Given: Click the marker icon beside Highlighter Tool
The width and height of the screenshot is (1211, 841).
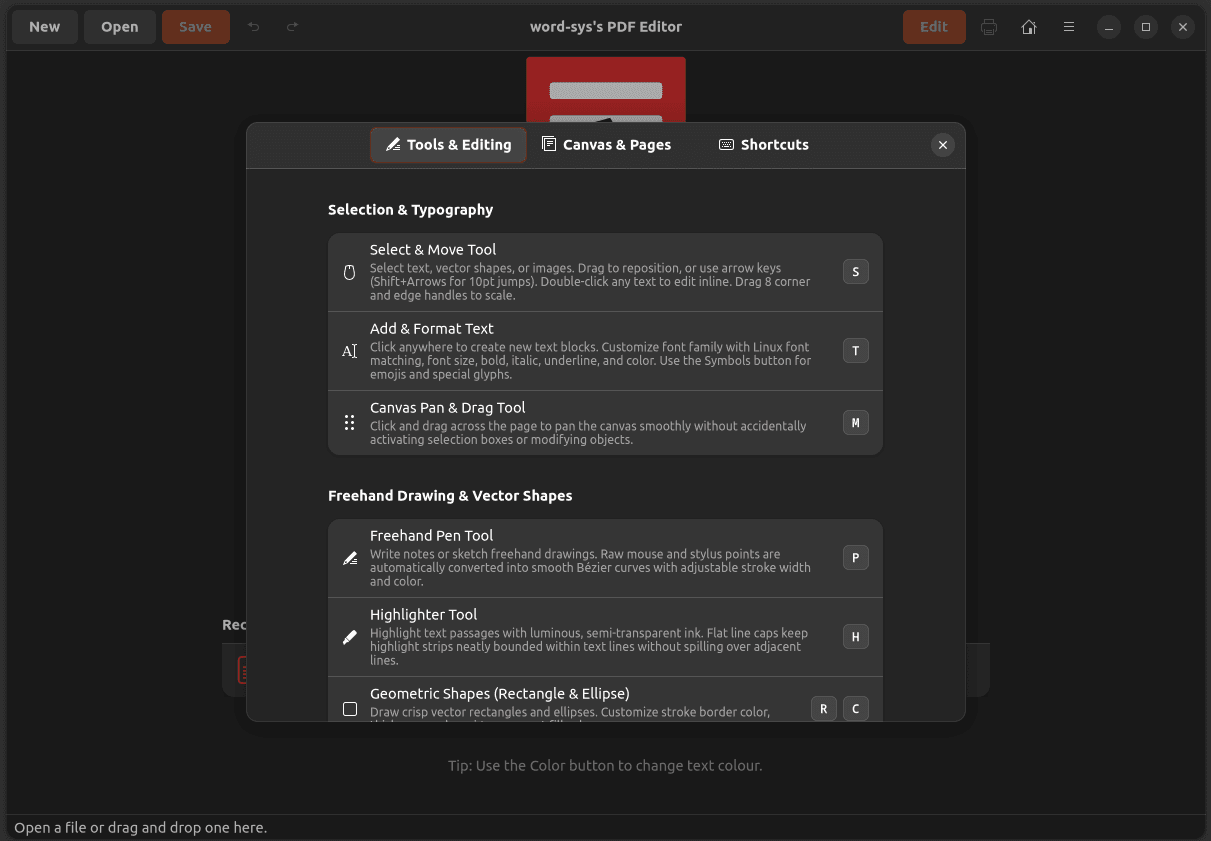Looking at the screenshot, I should [349, 637].
